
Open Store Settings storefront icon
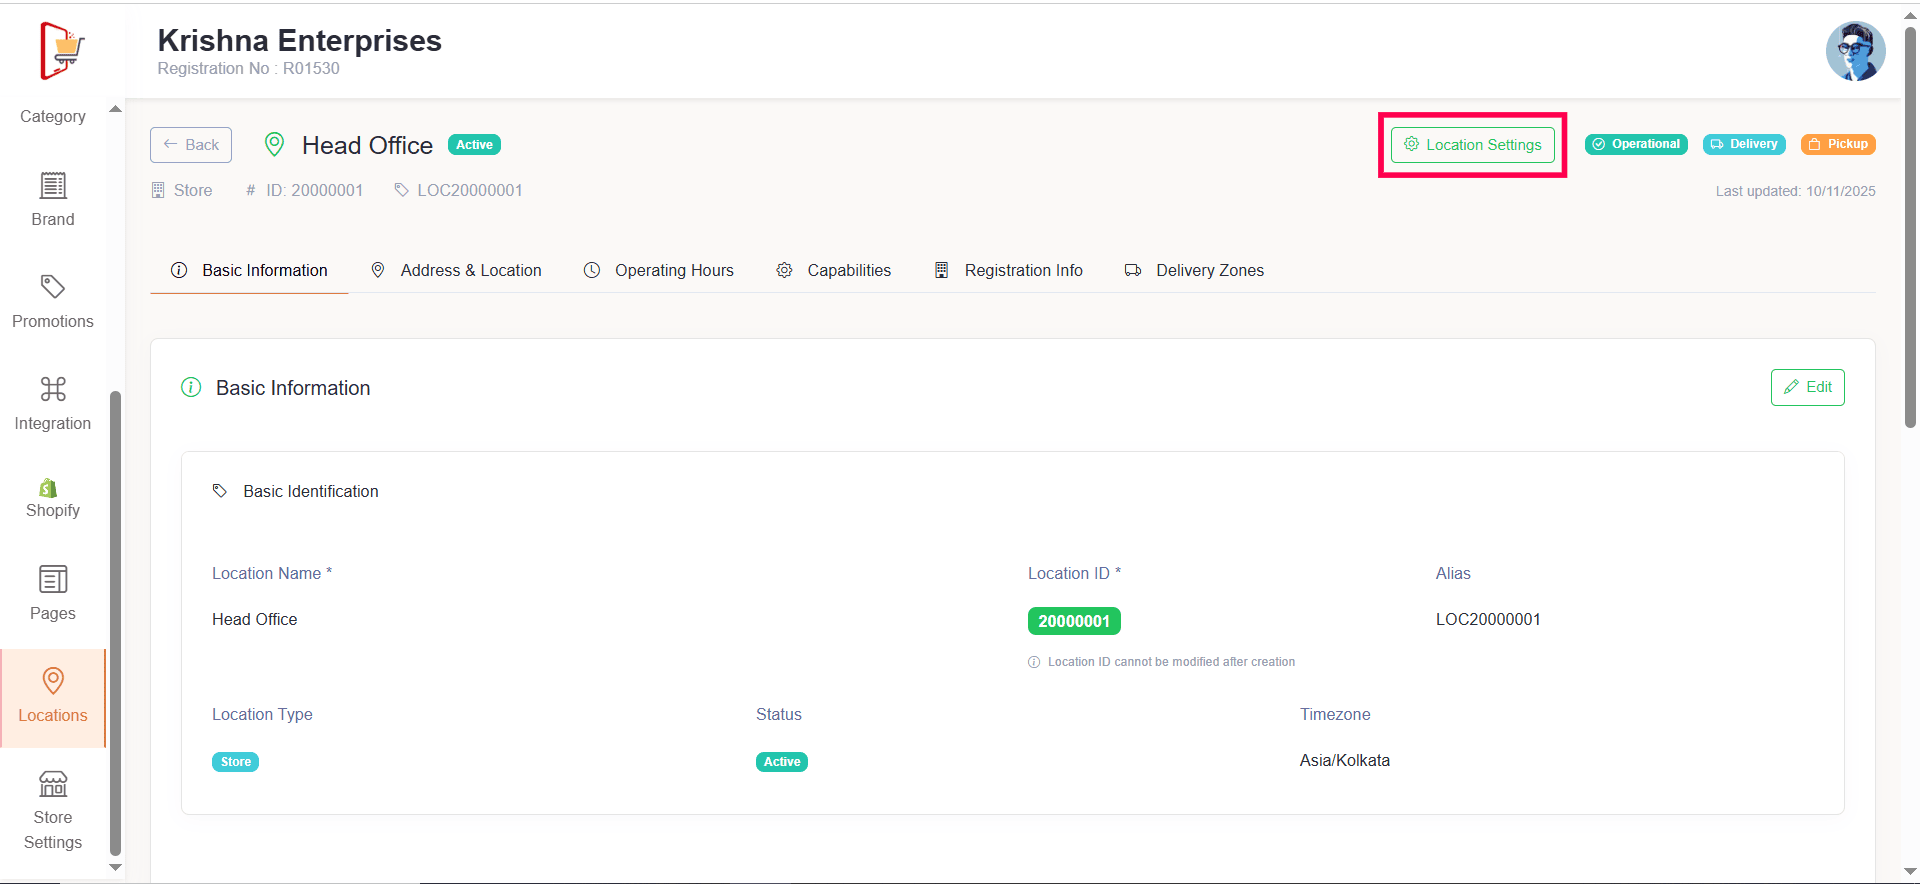(x=53, y=784)
